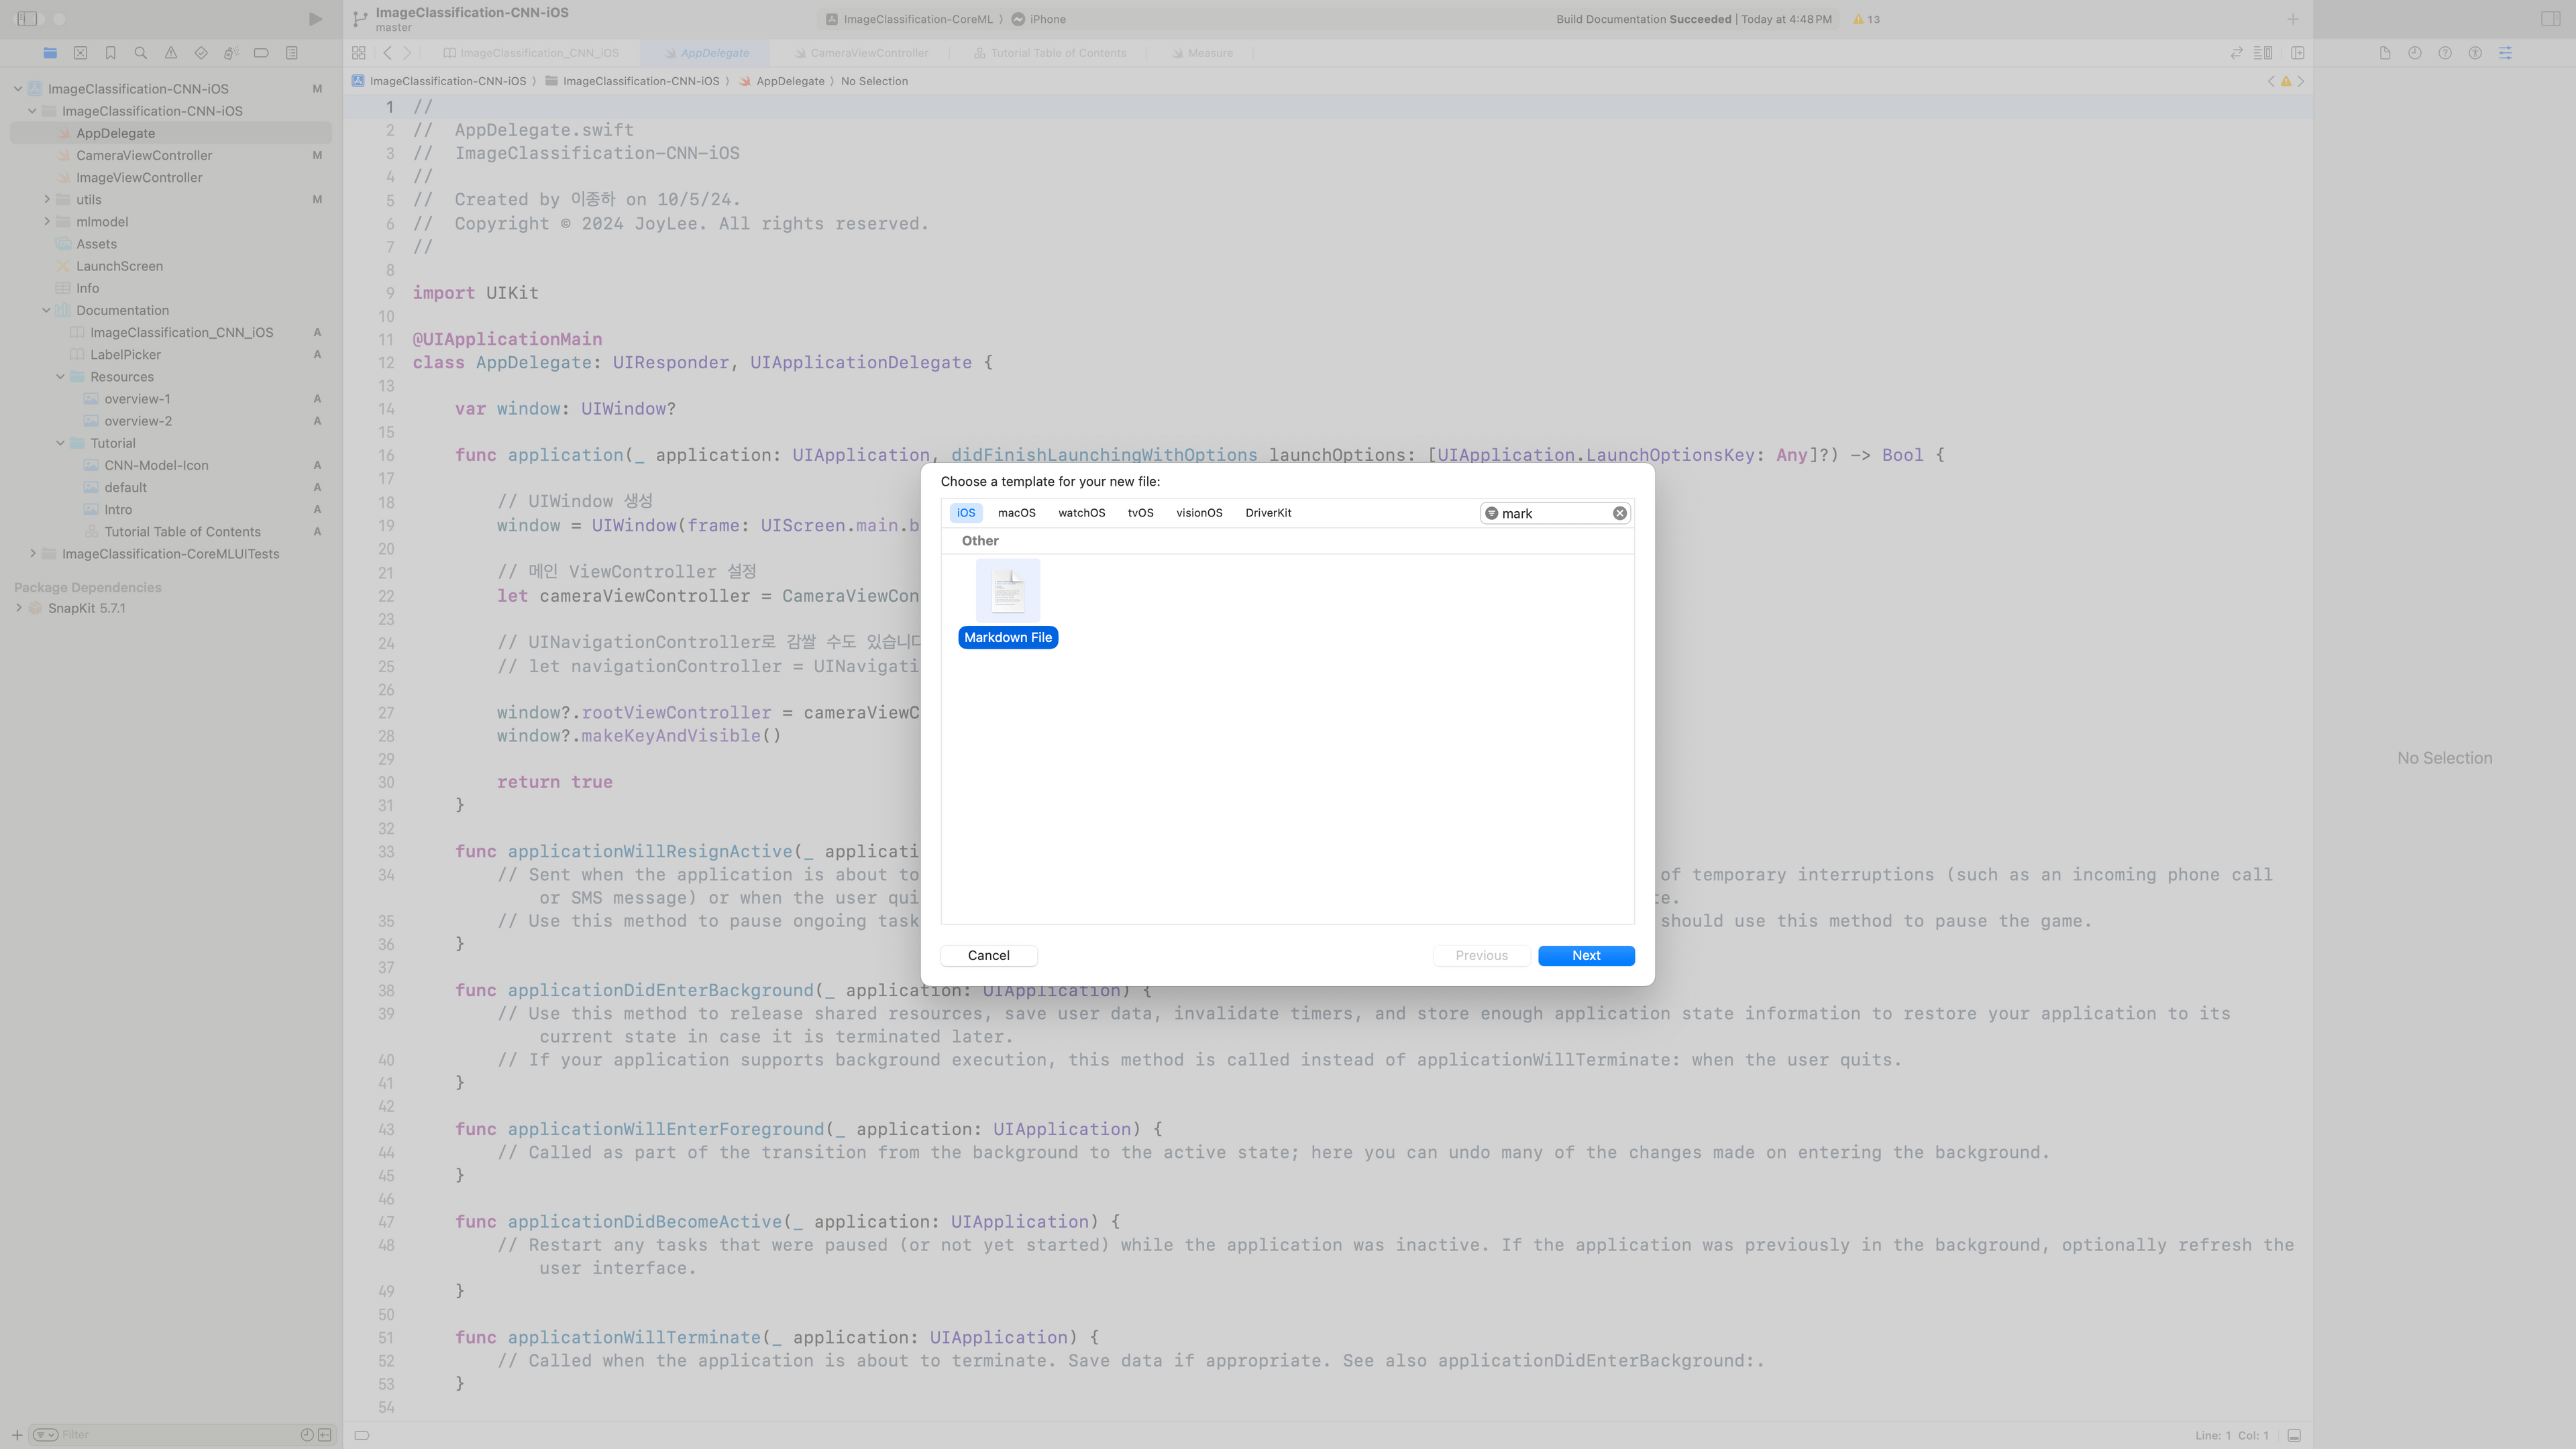Cancel the new file dialog
Screen dimensions: 2576x1449
pyautogui.click(x=988, y=955)
